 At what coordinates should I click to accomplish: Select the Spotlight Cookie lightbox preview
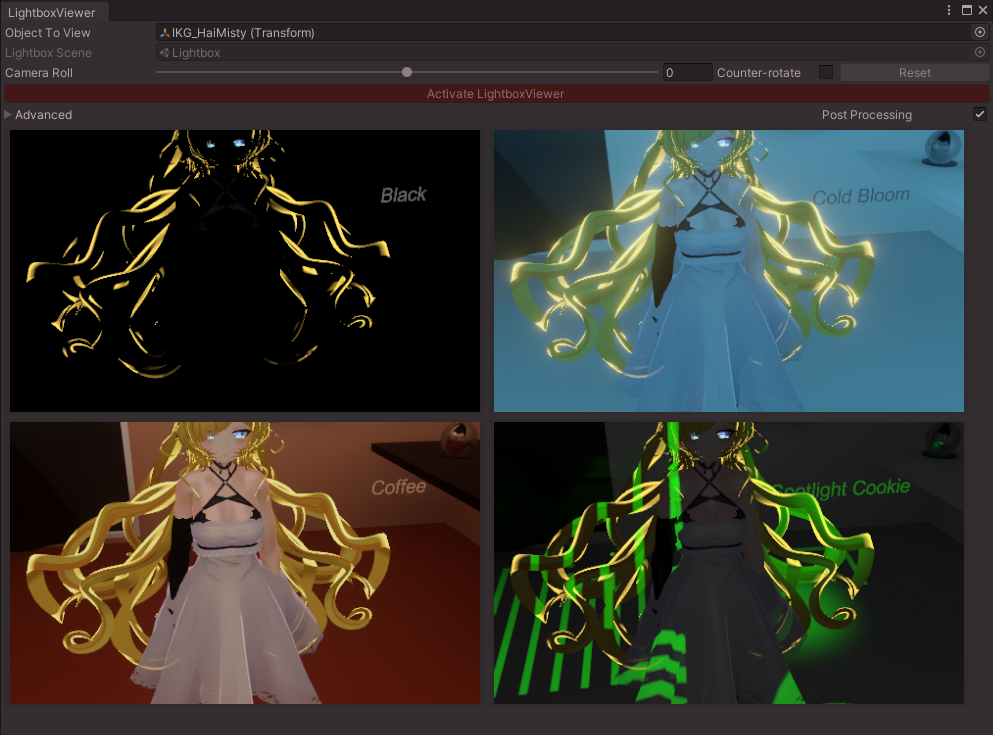point(729,561)
